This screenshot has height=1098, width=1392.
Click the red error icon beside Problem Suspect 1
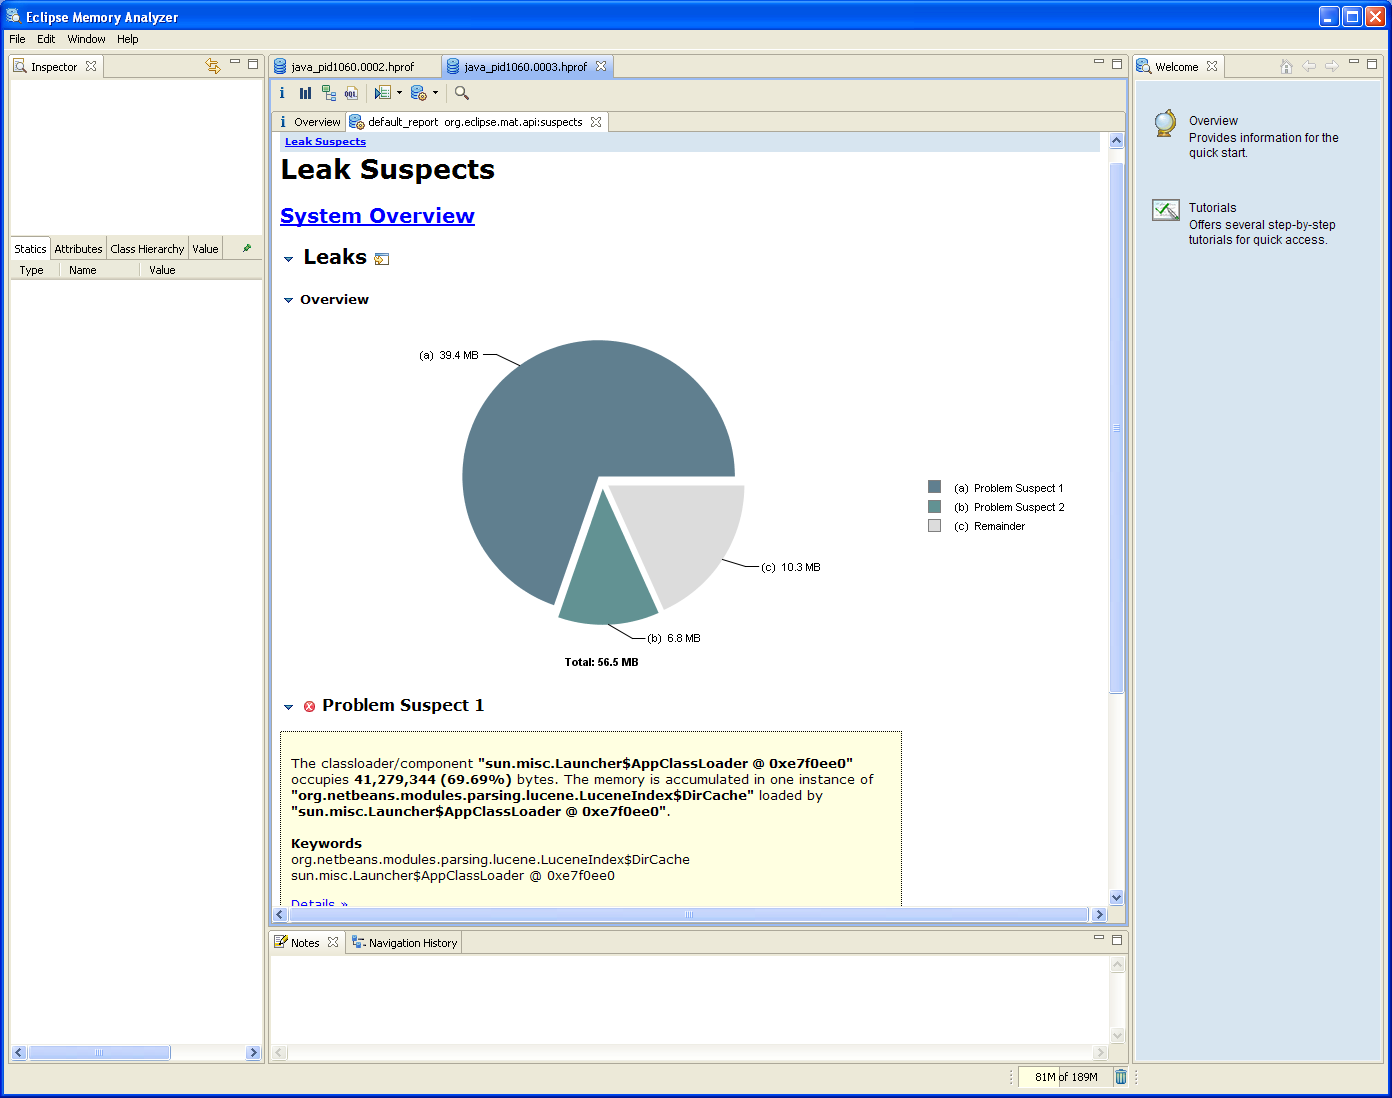tap(309, 706)
